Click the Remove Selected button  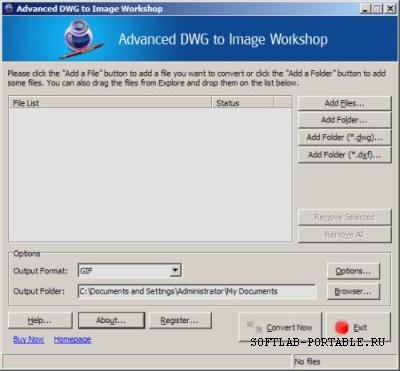pos(344,217)
